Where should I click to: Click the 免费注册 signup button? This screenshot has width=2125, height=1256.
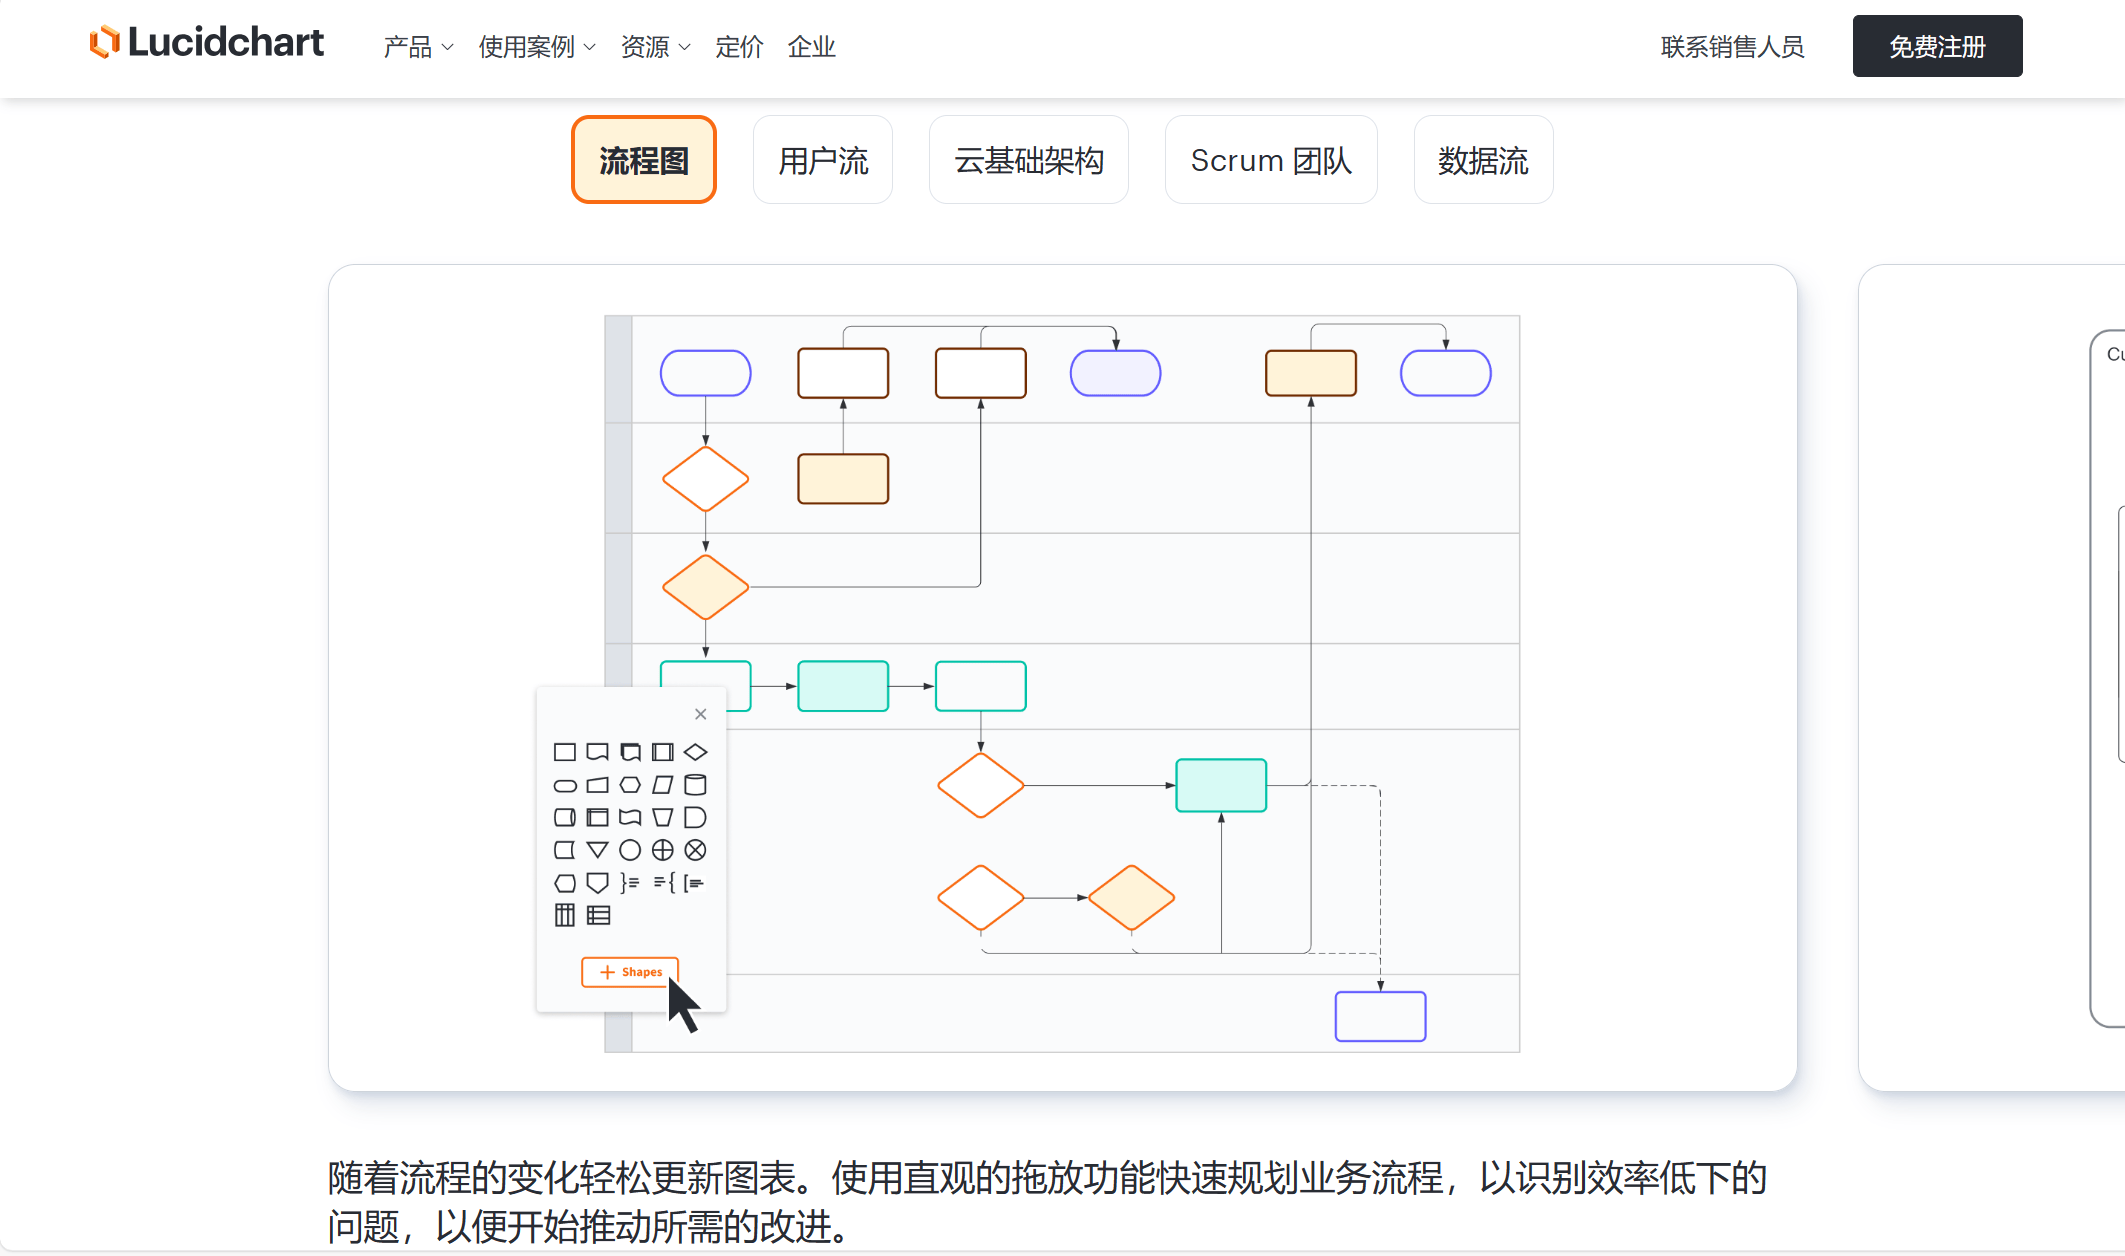click(1936, 45)
